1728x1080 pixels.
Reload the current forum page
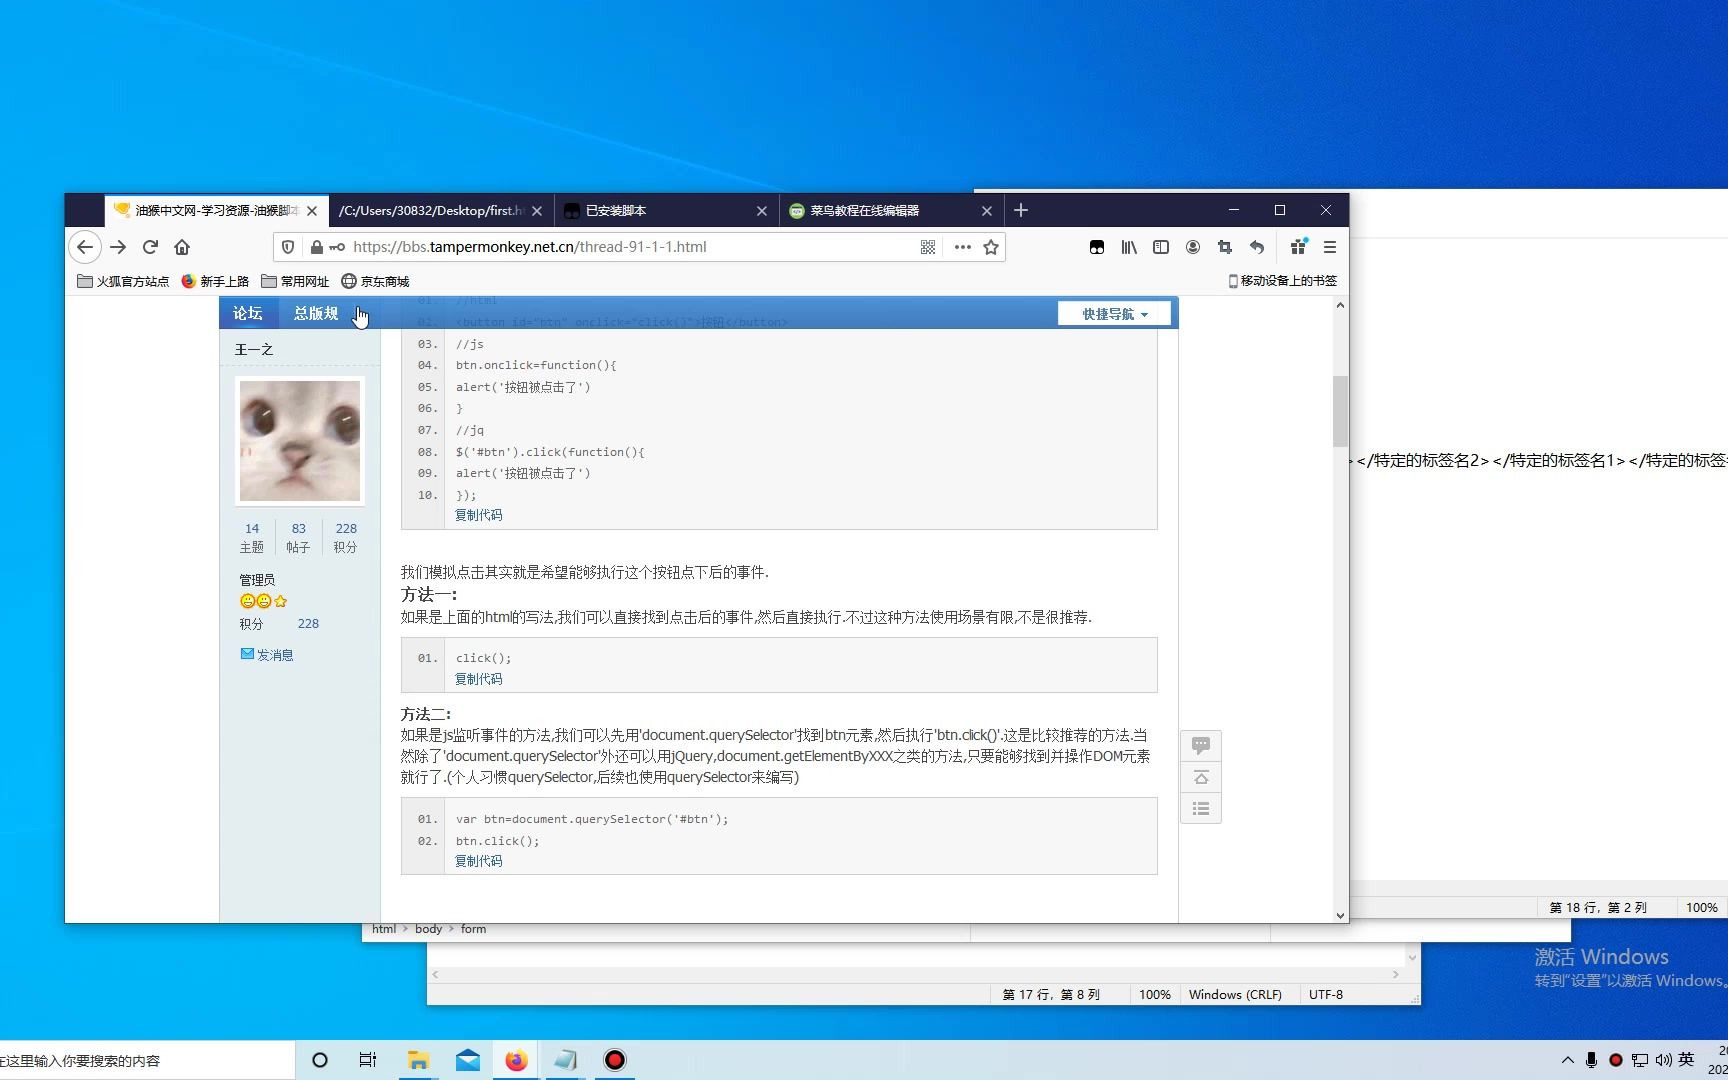pyautogui.click(x=150, y=247)
